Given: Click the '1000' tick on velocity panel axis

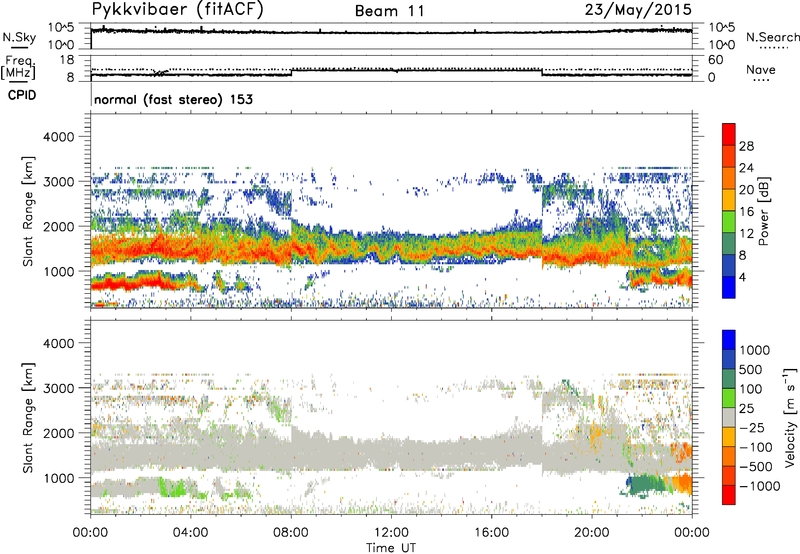Looking at the screenshot, I should click(x=58, y=478).
